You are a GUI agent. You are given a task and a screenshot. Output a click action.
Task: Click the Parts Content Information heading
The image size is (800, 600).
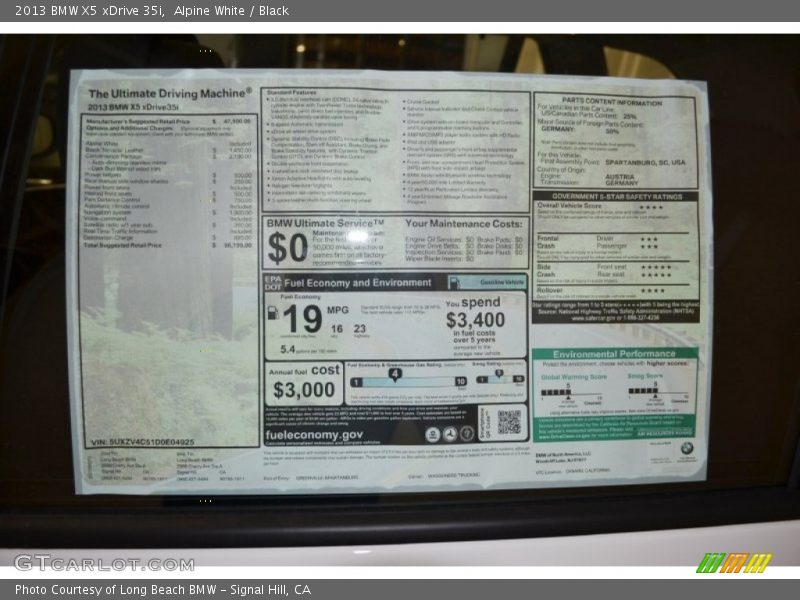pyautogui.click(x=612, y=102)
